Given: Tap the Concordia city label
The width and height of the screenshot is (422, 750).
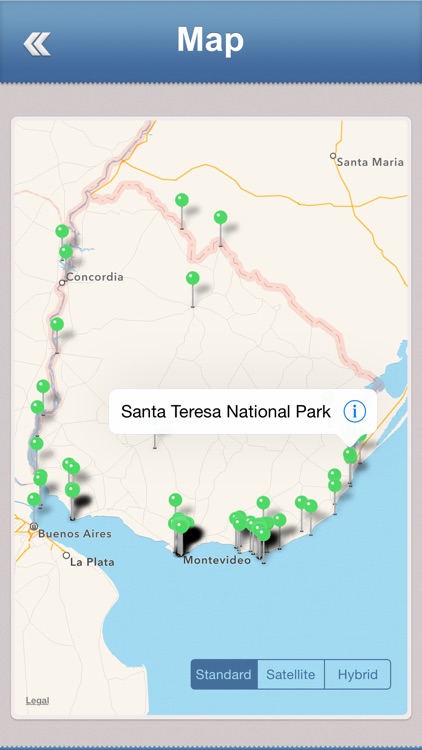Looking at the screenshot, I should click(95, 276).
